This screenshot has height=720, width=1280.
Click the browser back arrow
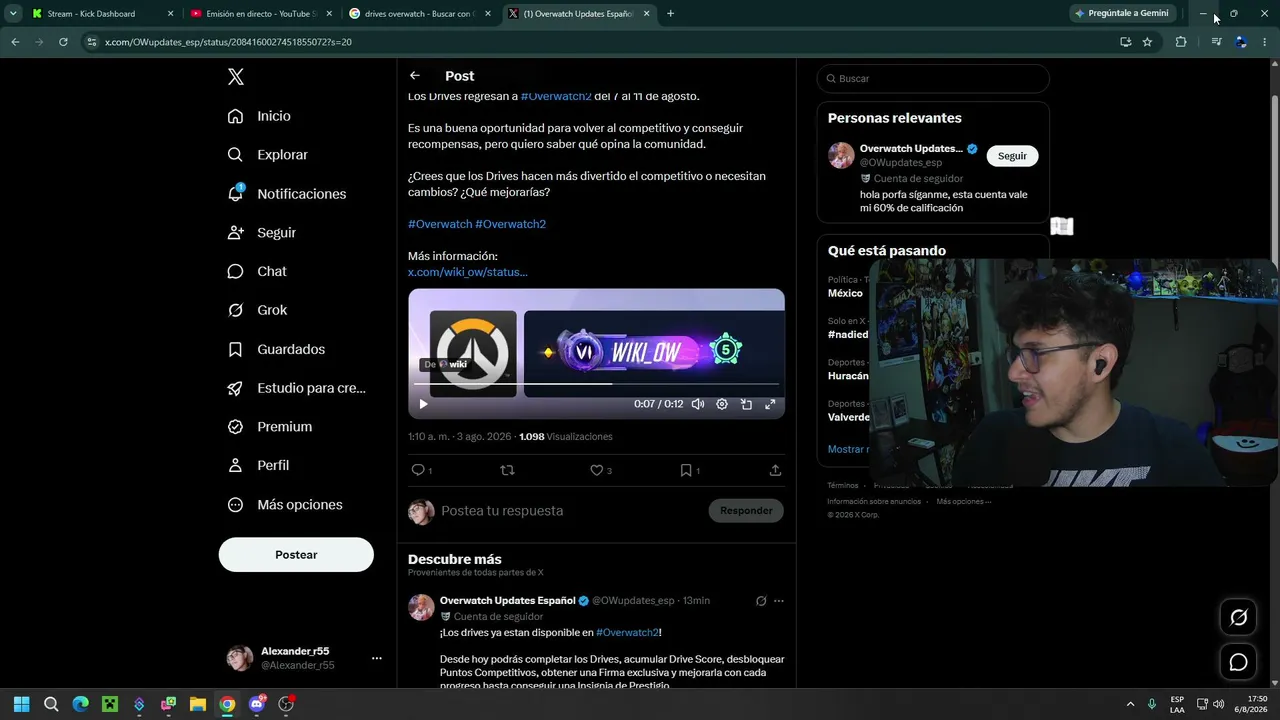point(15,42)
